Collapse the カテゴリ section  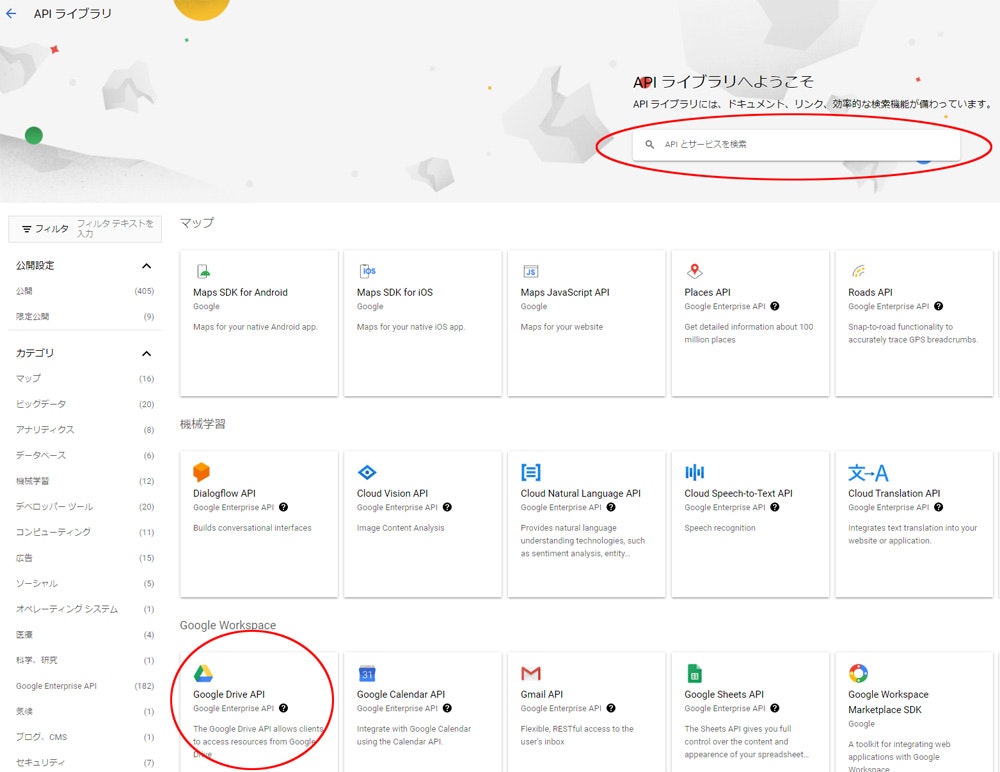click(x=147, y=353)
